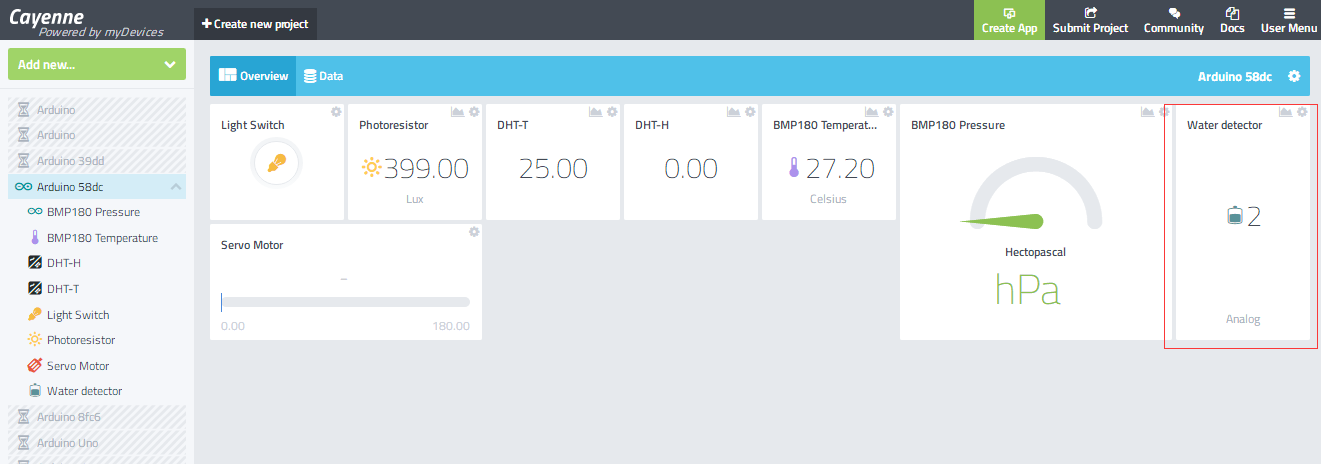
Task: Click the BMP180 Pressure gauge
Action: (1036, 193)
